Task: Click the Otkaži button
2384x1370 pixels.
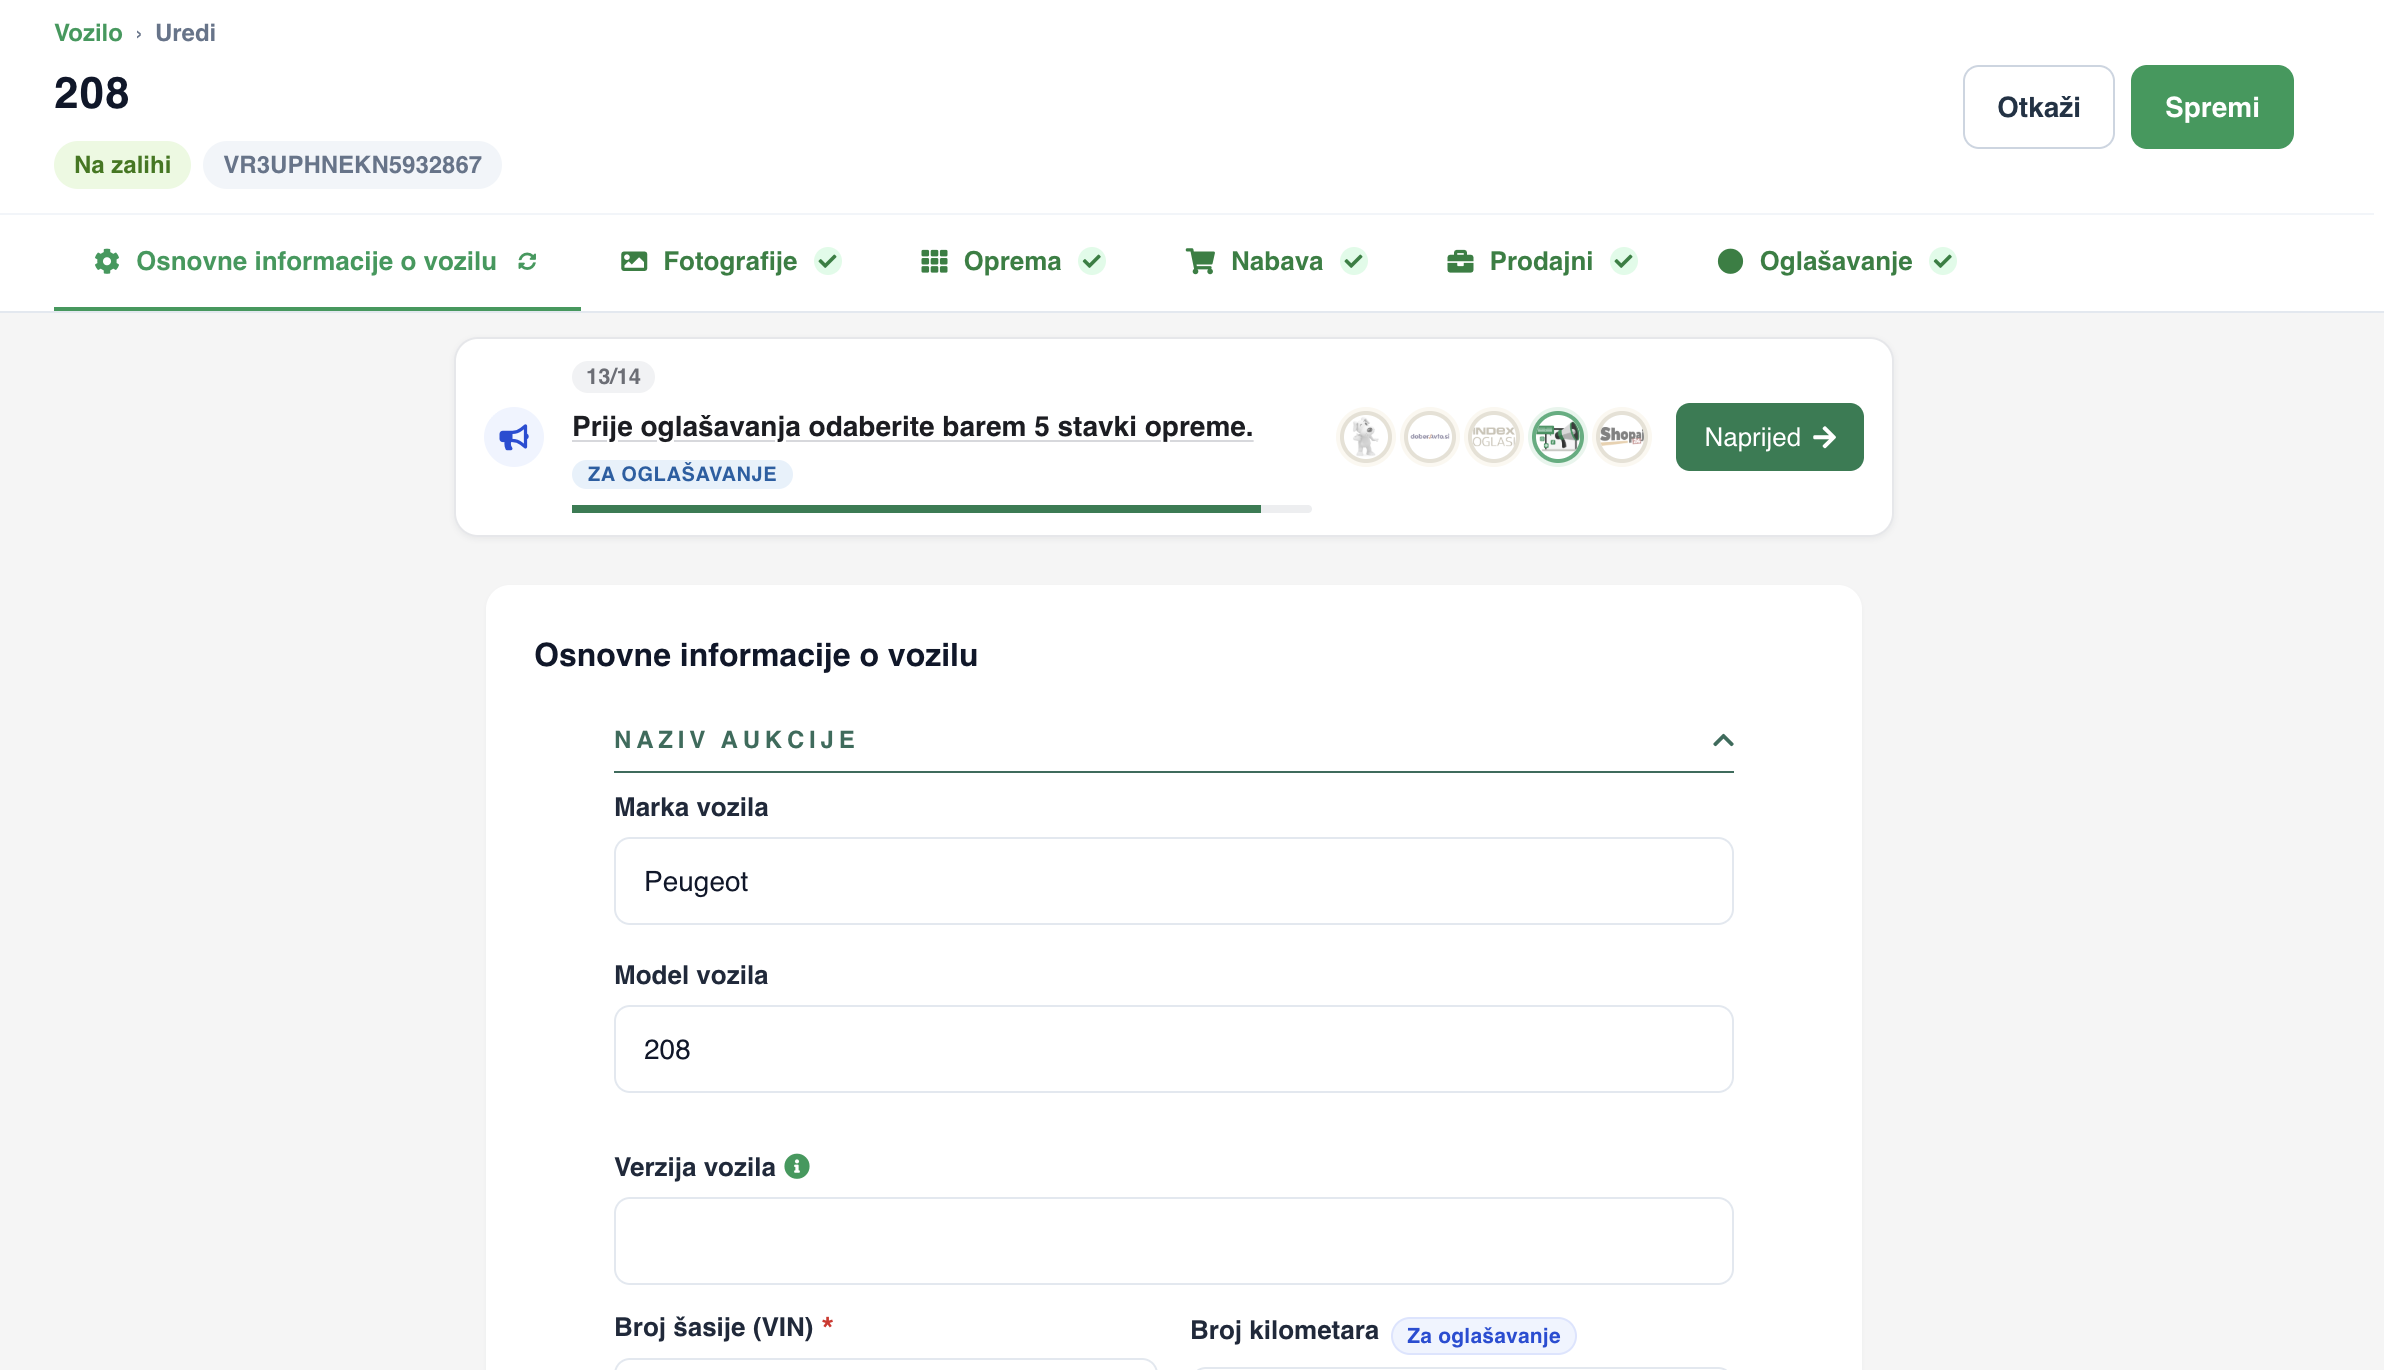Action: [x=2038, y=107]
